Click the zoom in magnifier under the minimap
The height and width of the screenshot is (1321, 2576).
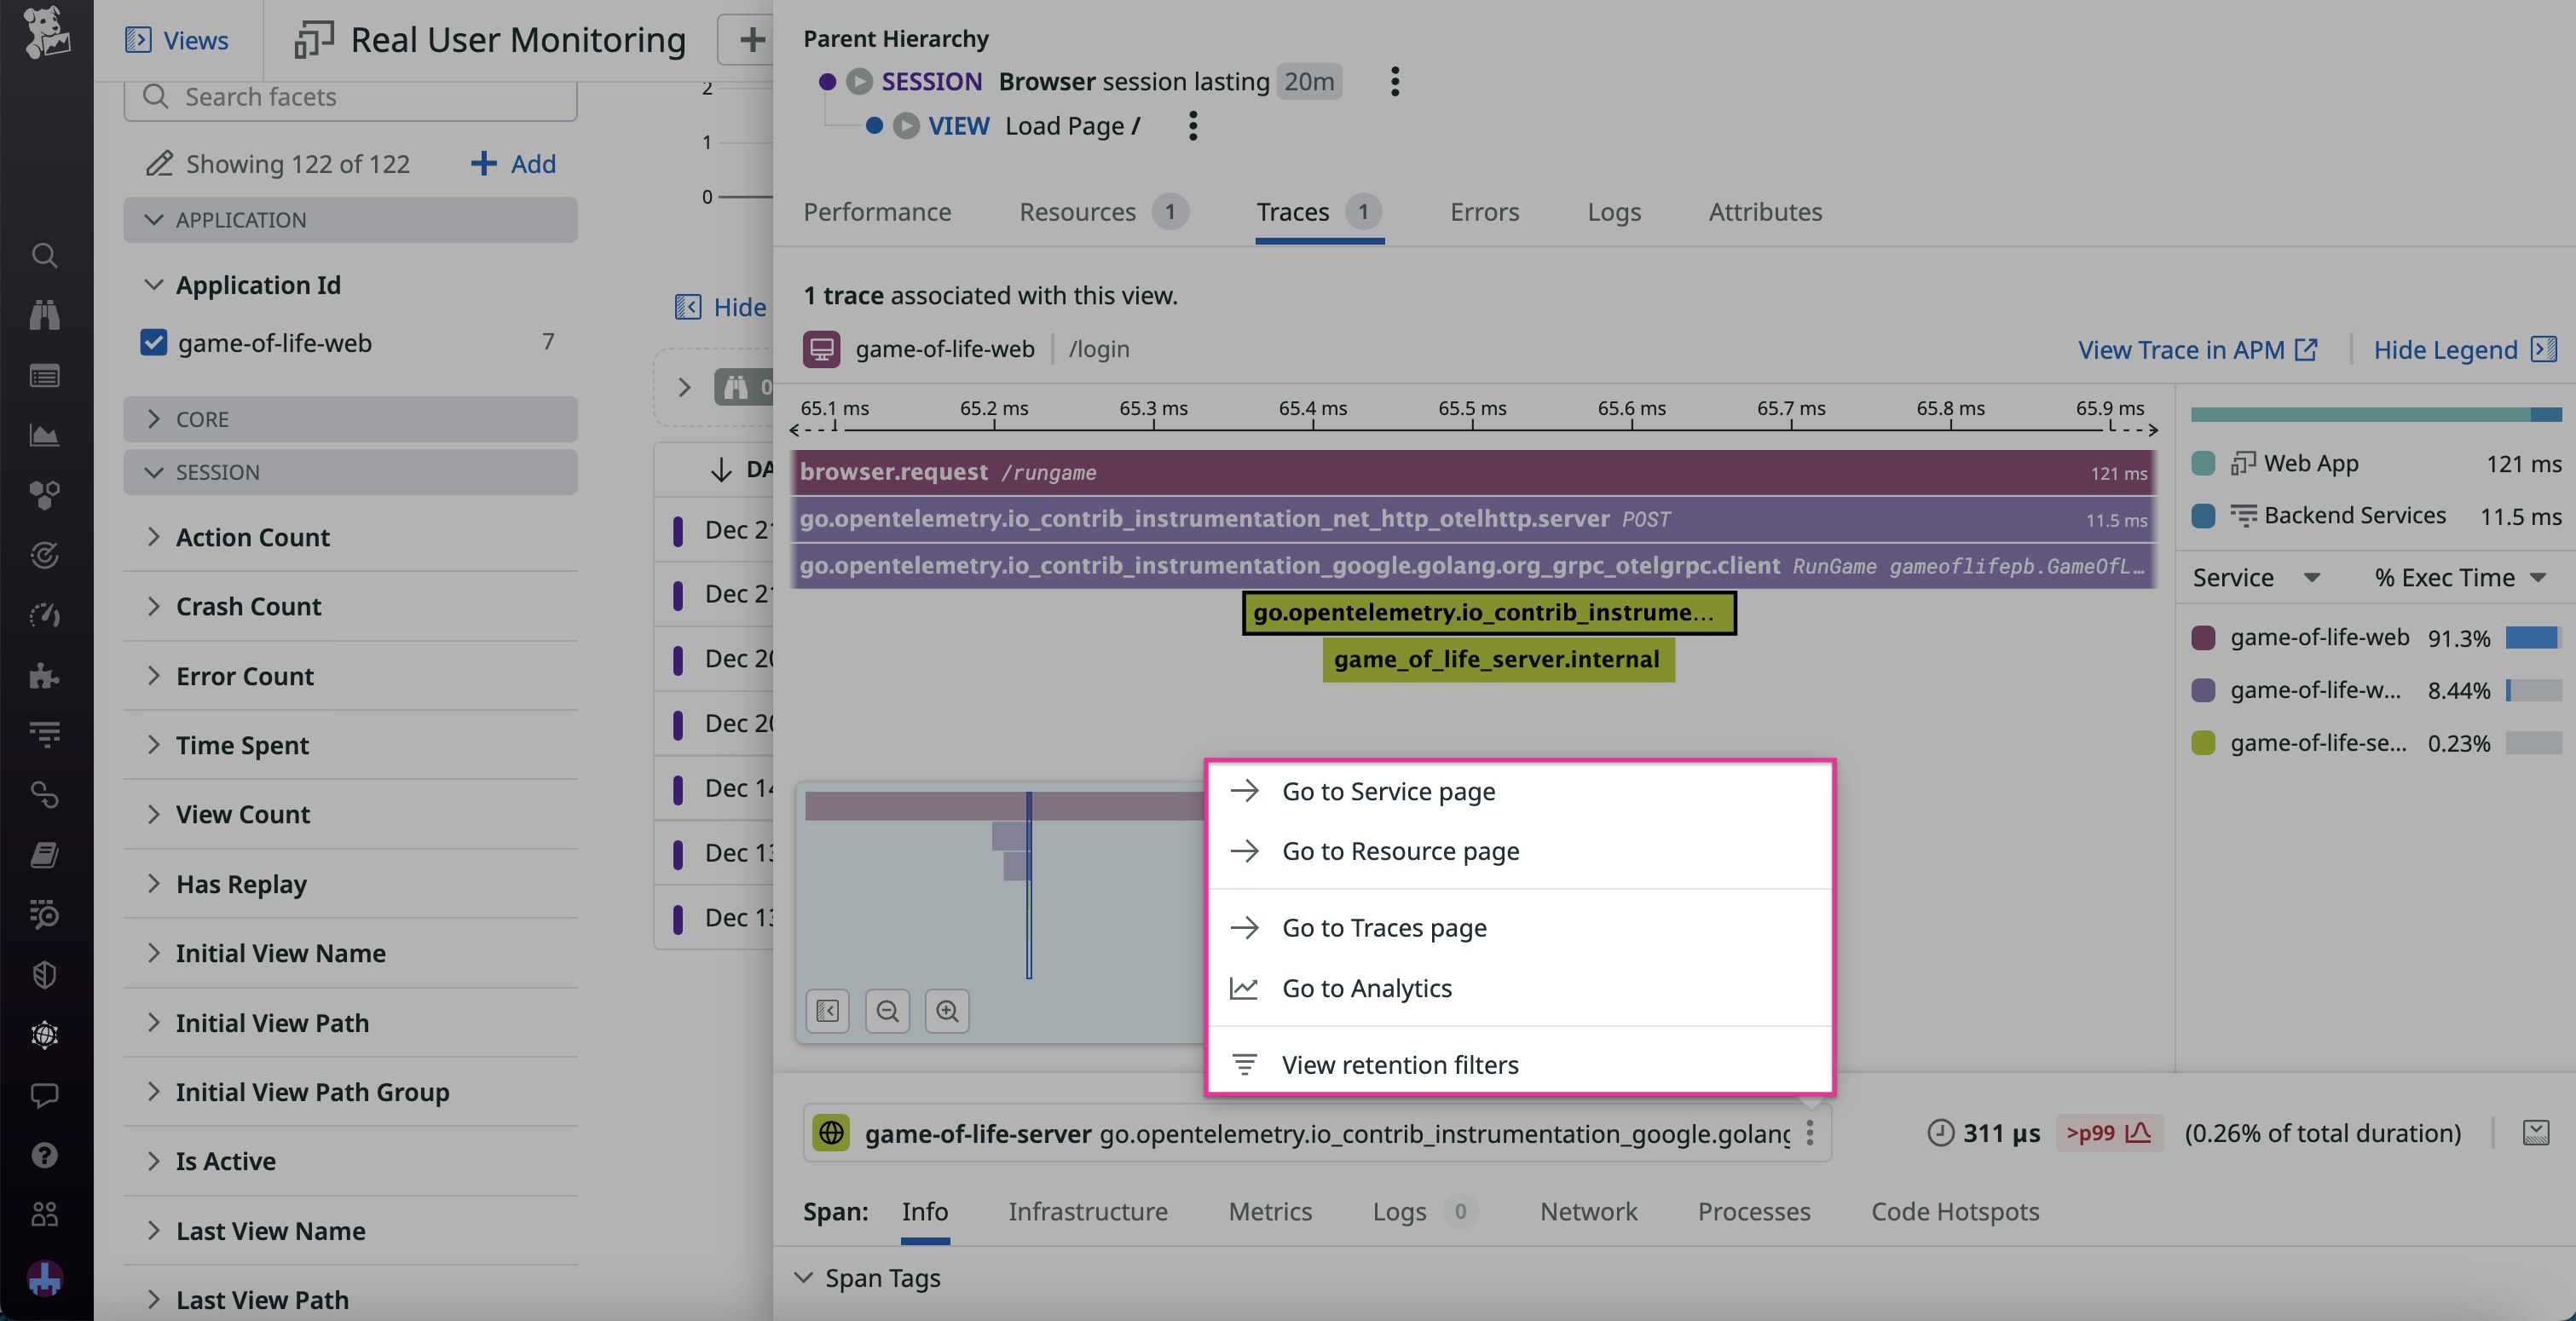(946, 1011)
